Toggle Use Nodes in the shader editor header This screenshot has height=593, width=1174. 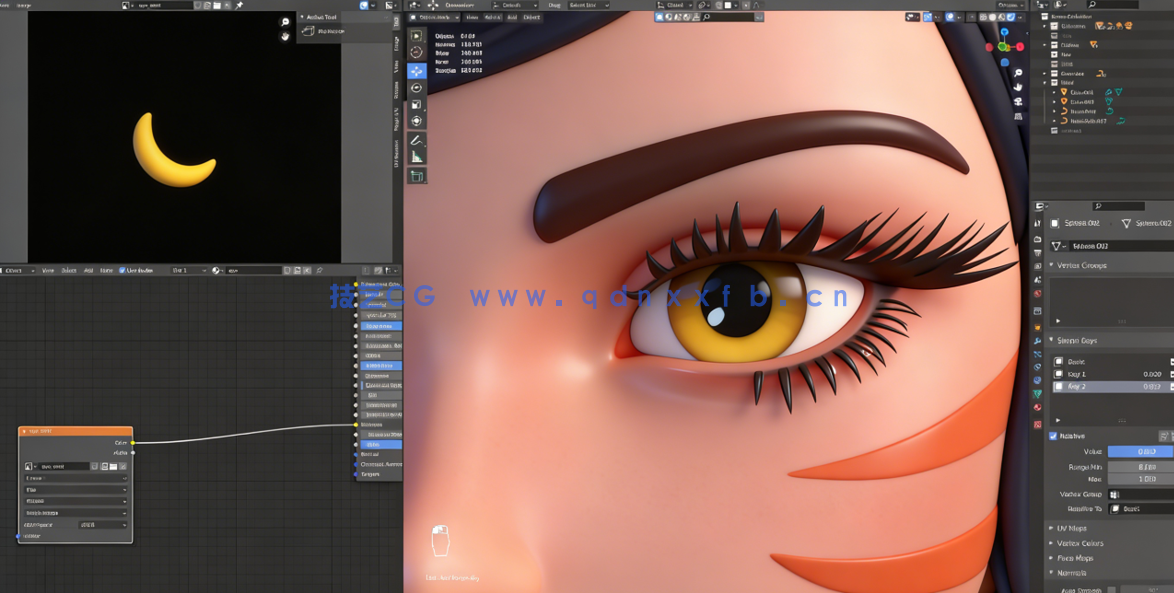tap(122, 270)
